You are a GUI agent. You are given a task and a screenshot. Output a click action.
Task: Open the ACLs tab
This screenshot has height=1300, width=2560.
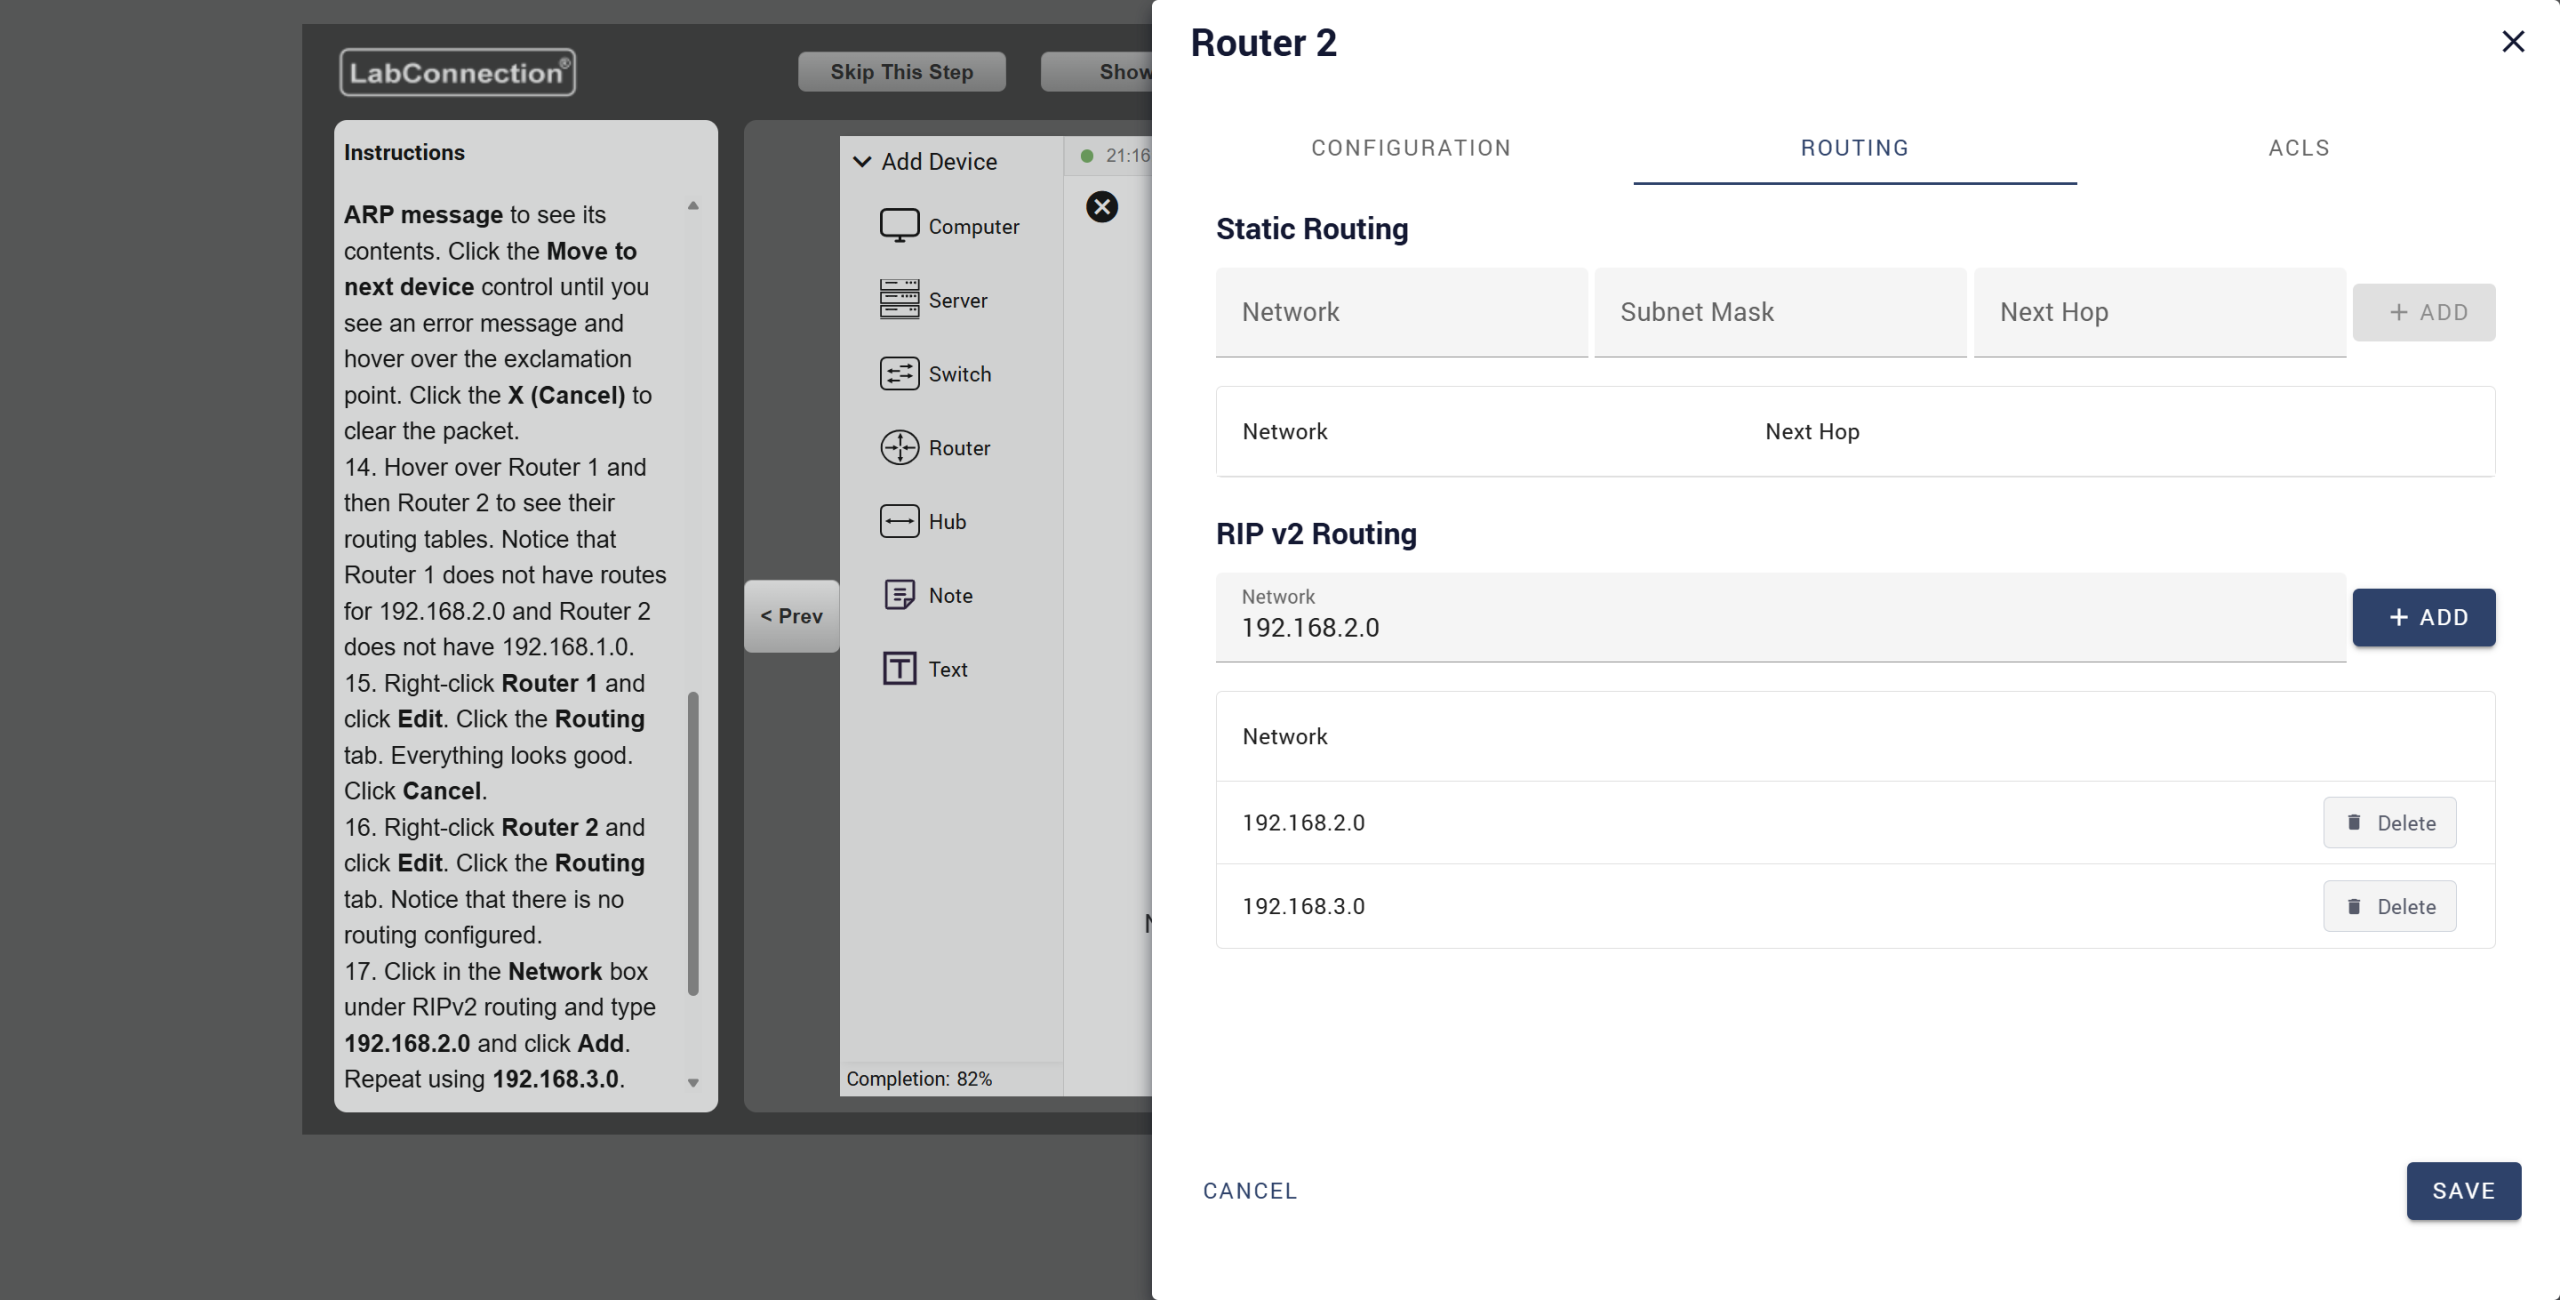(2299, 148)
